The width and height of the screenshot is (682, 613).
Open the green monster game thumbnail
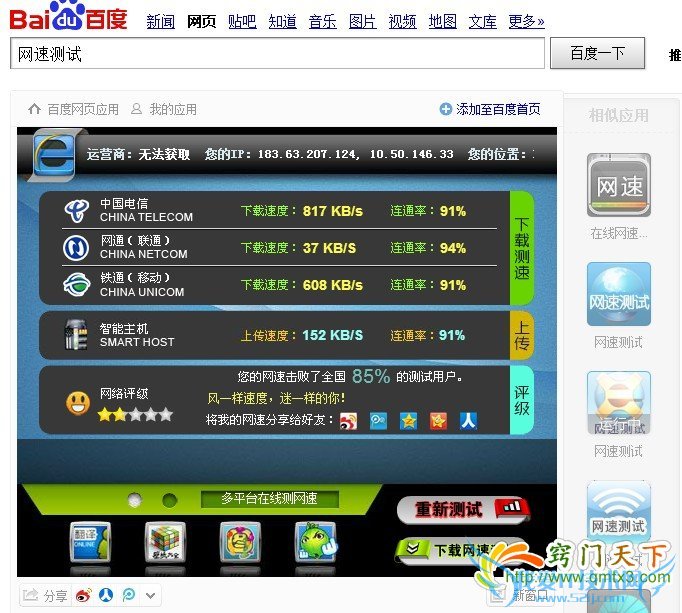[x=315, y=542]
